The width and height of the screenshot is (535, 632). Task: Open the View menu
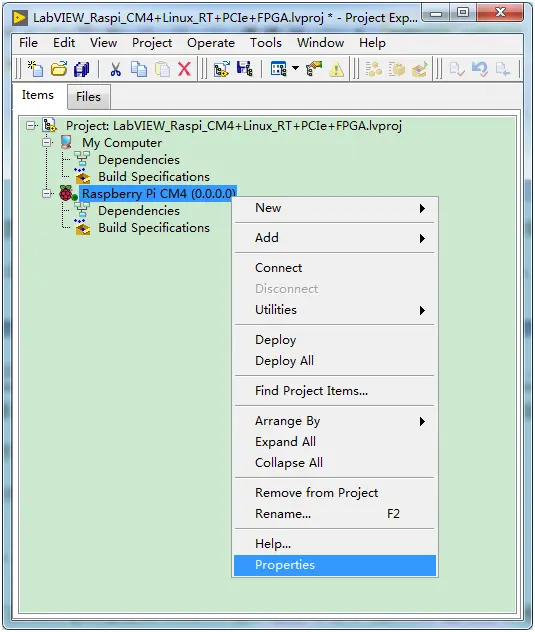(x=103, y=43)
